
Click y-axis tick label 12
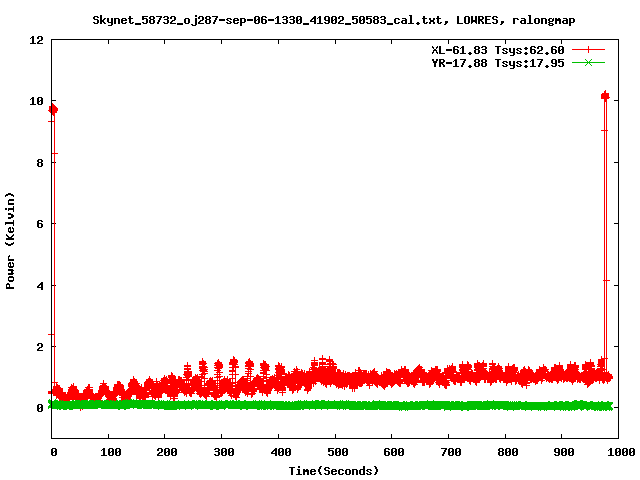click(36, 40)
